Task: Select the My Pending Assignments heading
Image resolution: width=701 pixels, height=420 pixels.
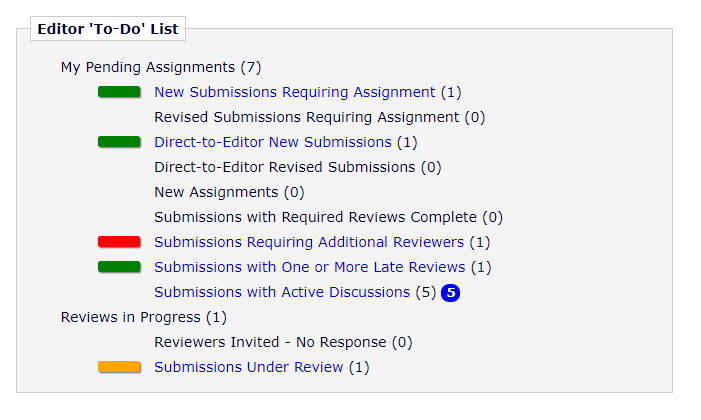Action: click(160, 67)
